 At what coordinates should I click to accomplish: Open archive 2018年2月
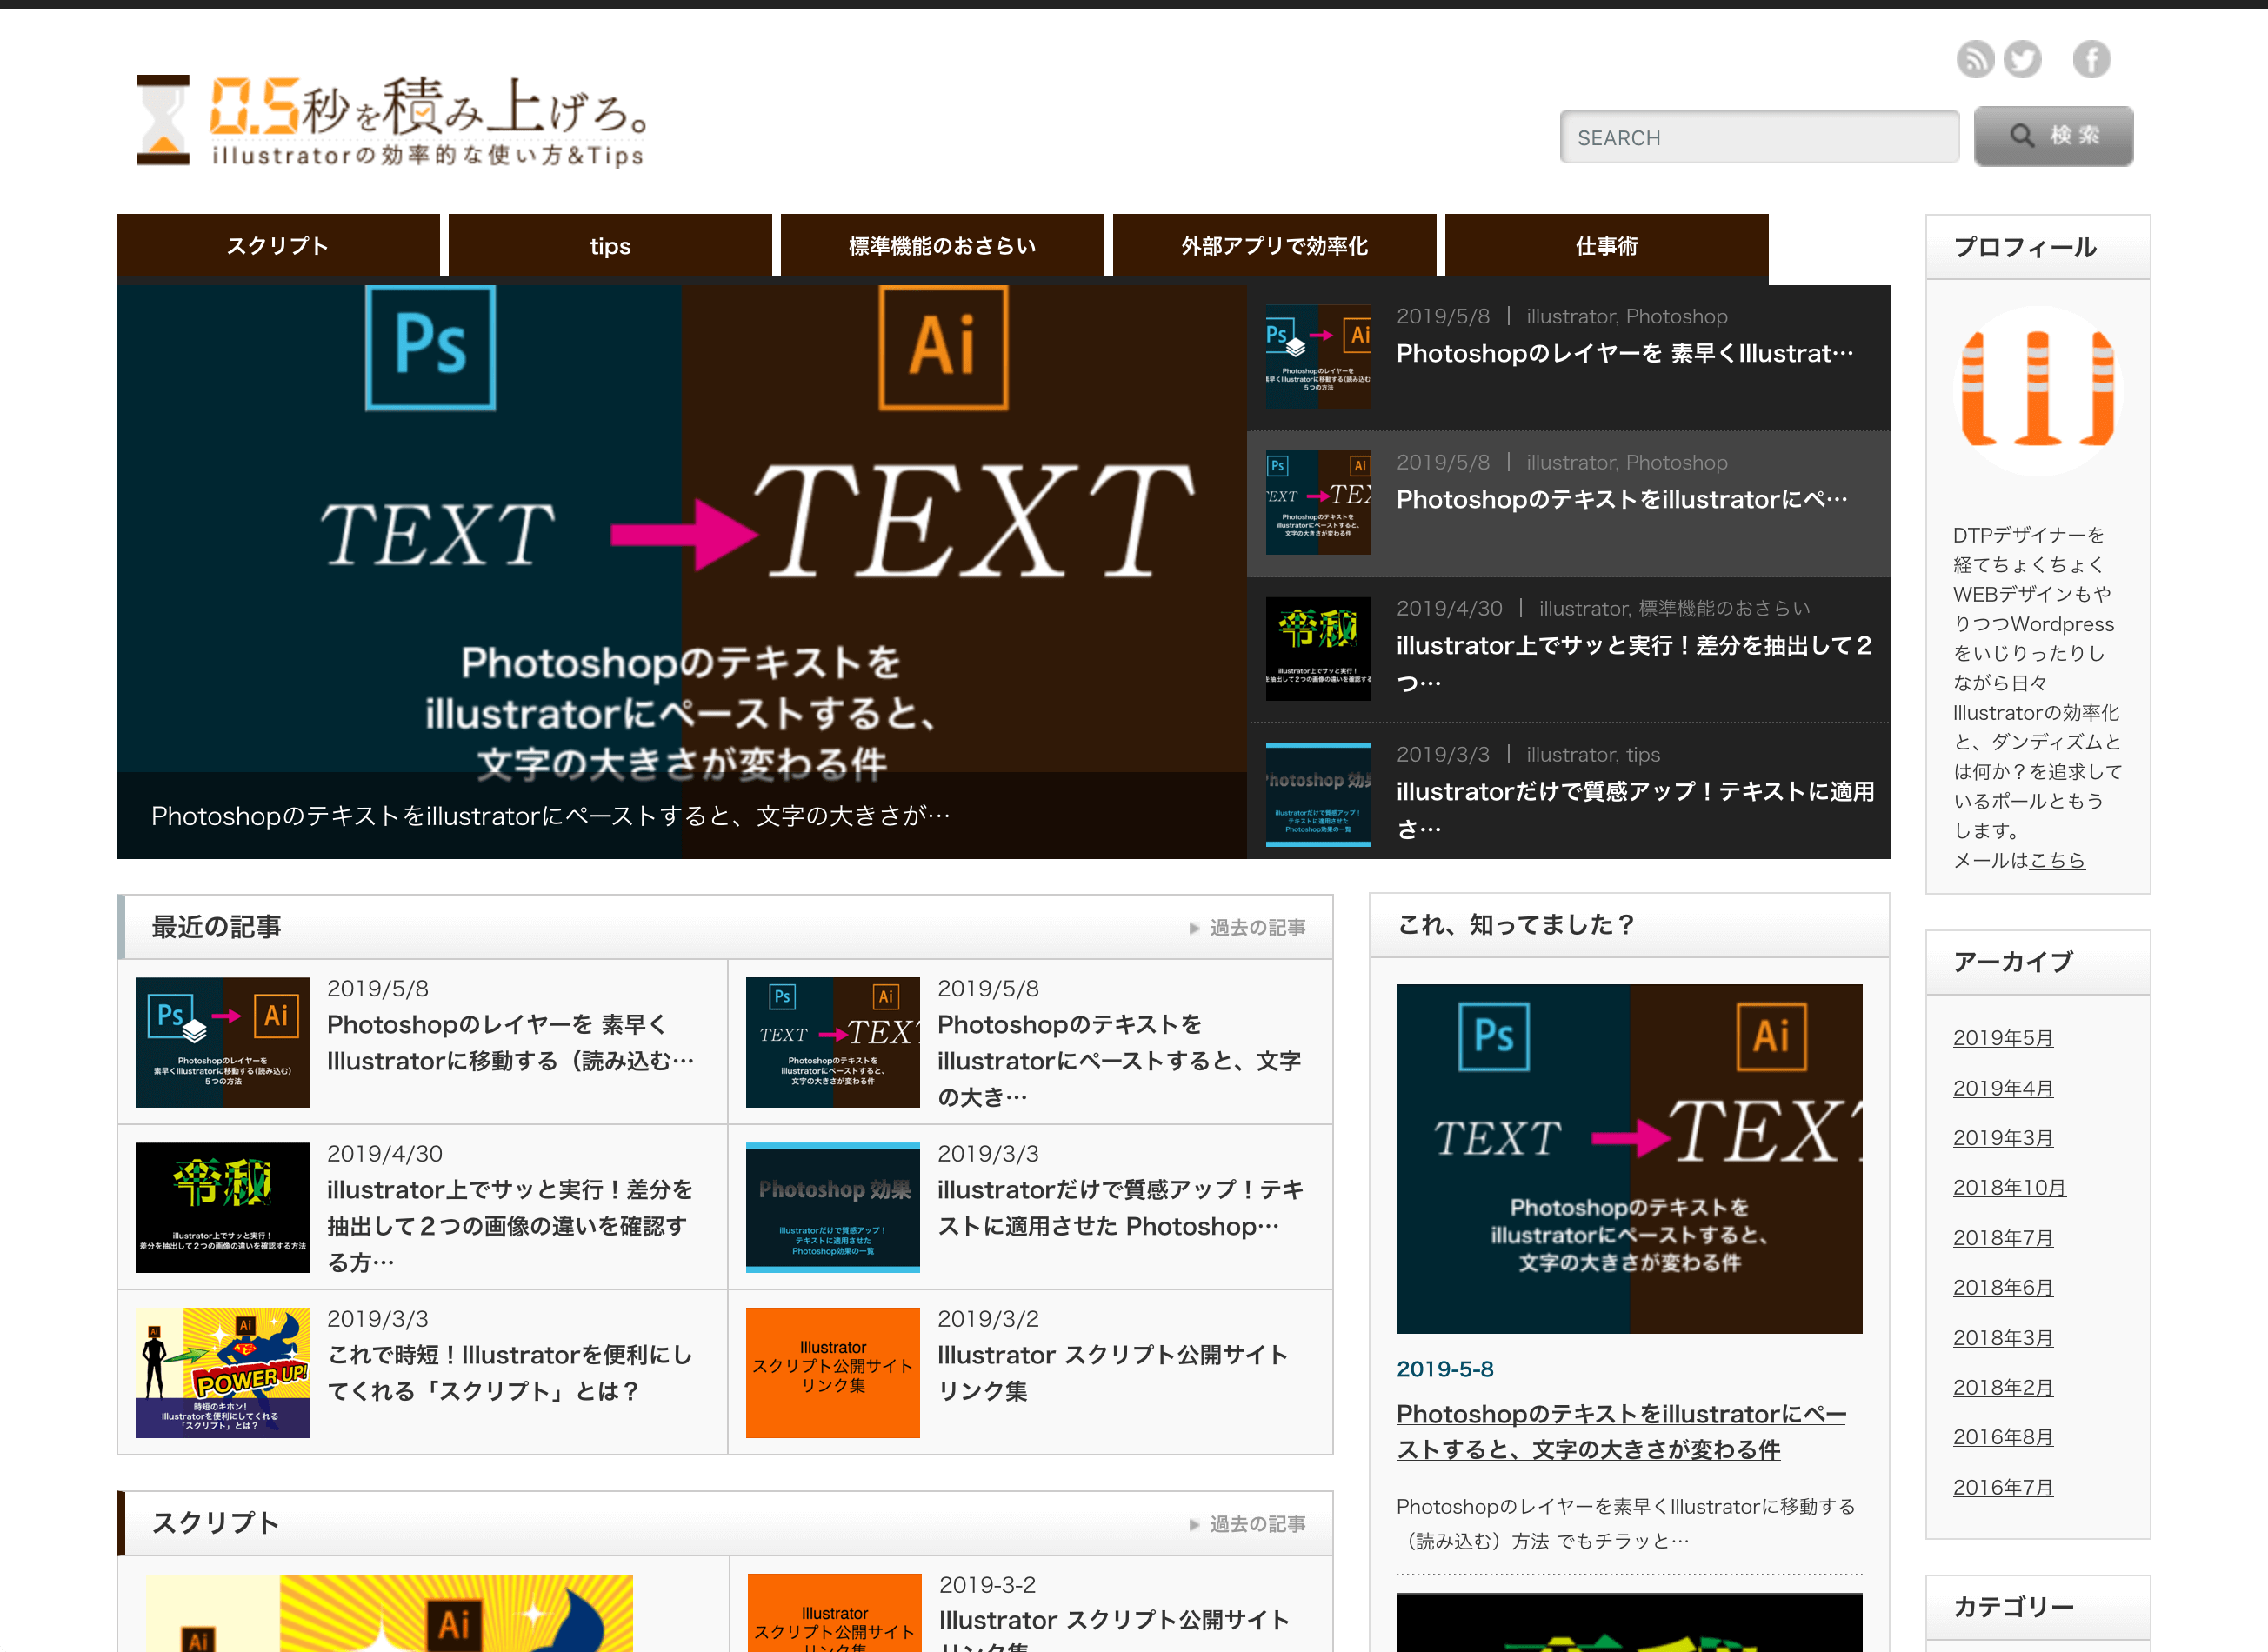point(2003,1388)
